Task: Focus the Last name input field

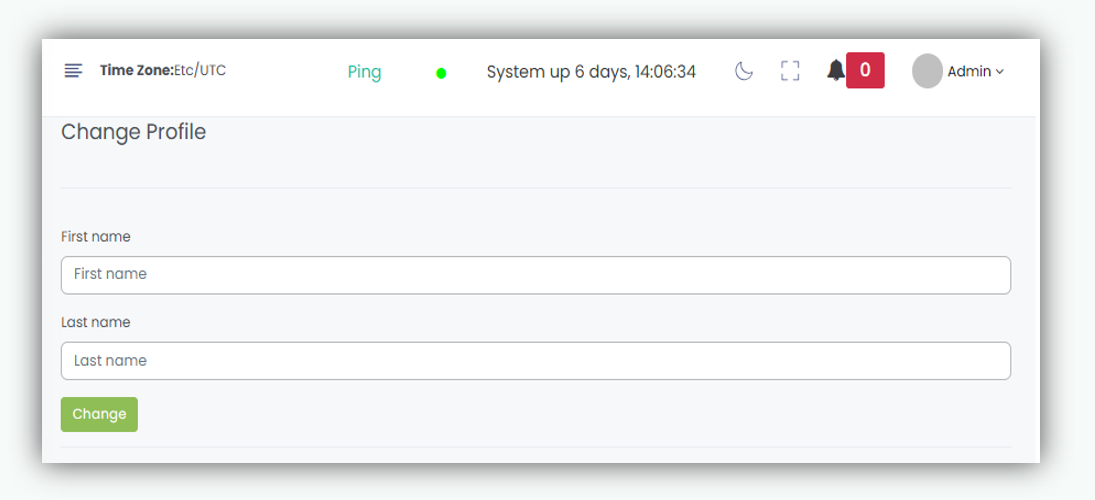Action: click(x=535, y=361)
